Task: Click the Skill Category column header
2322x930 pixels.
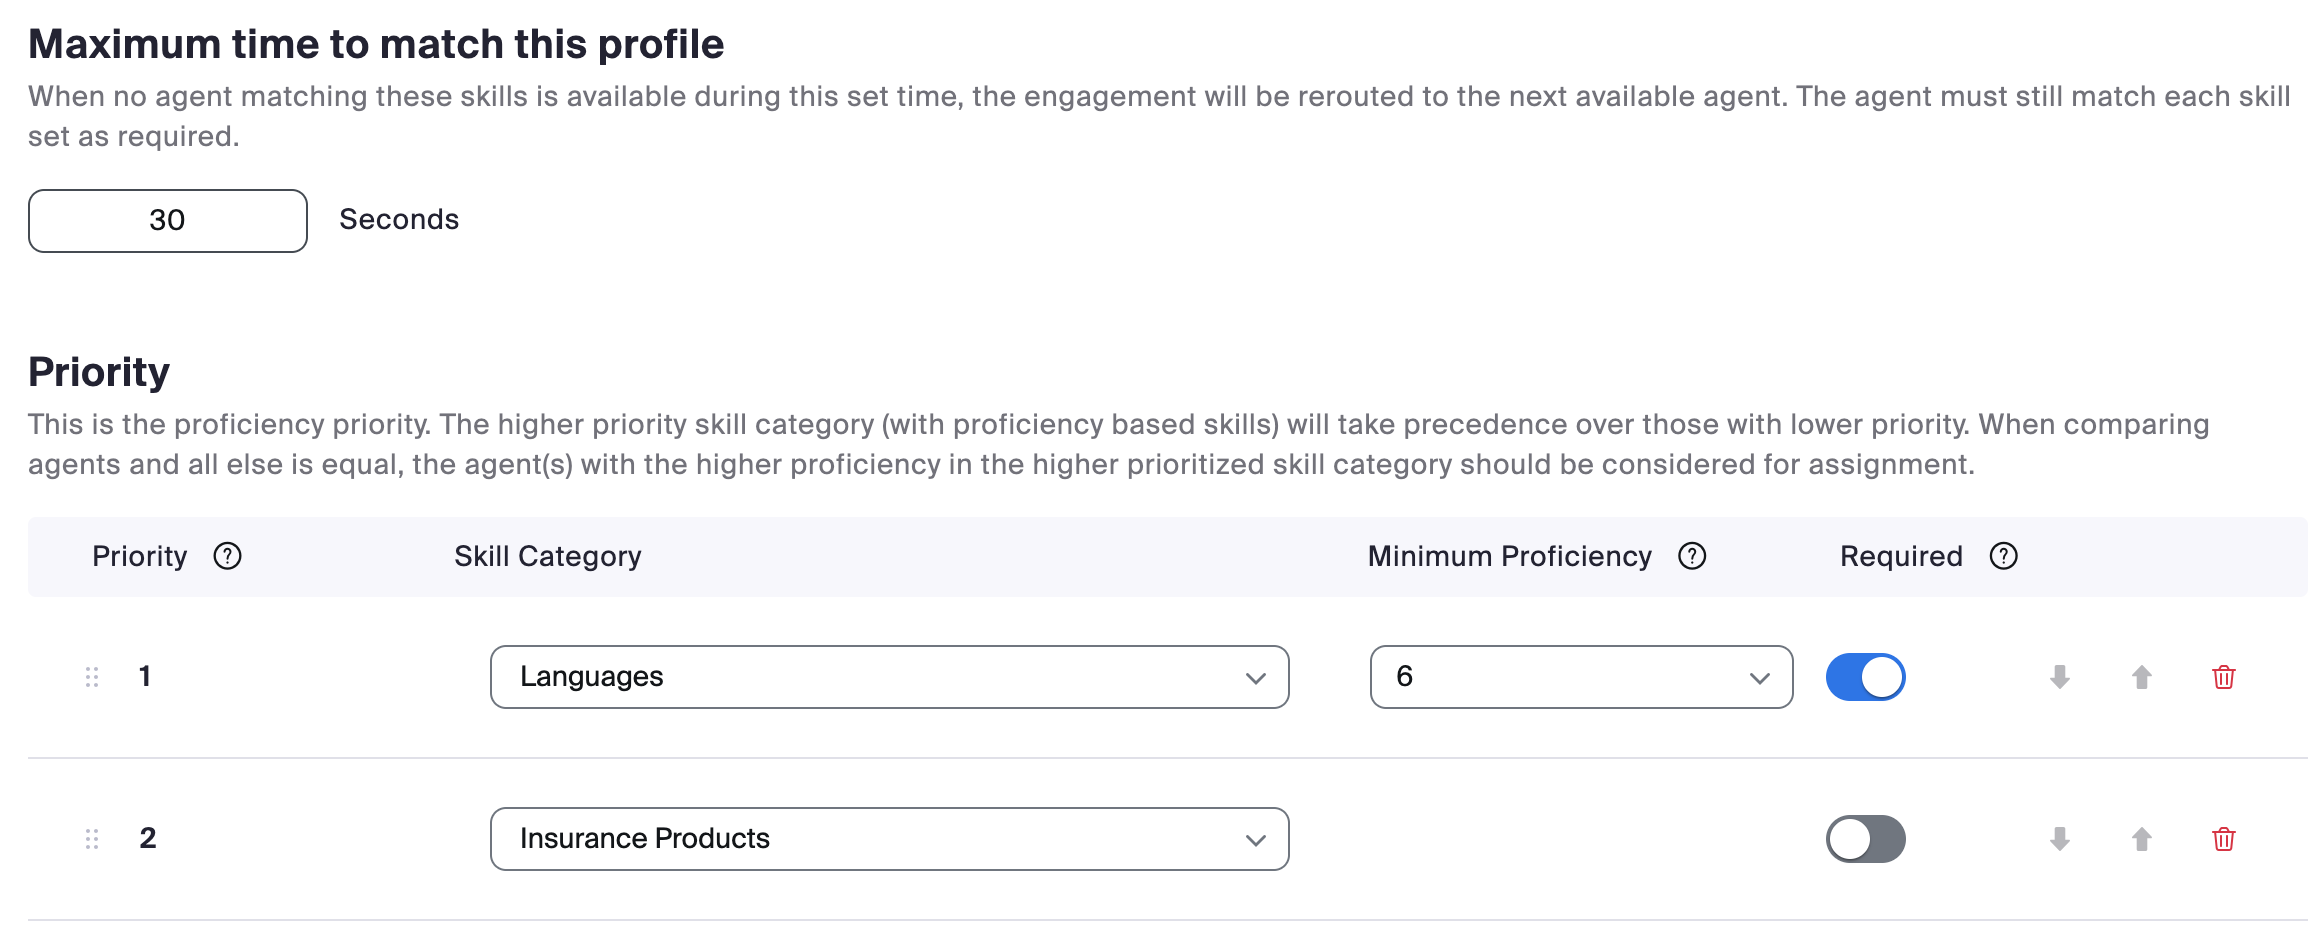Action: (x=547, y=556)
